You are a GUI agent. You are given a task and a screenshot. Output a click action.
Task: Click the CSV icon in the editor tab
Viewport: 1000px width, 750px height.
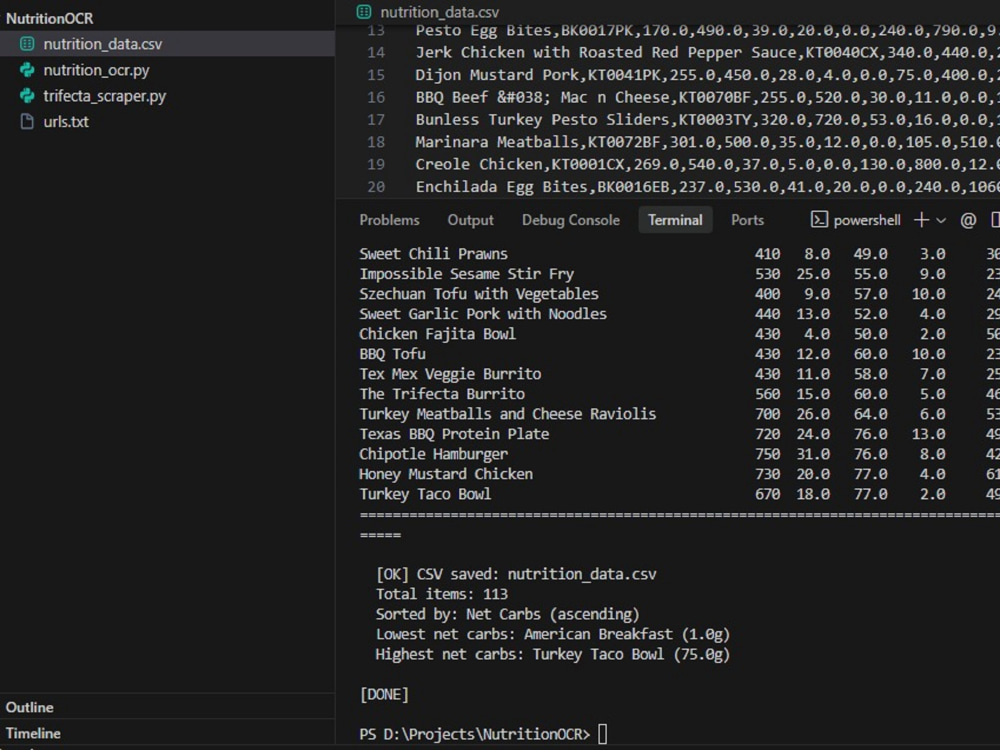pos(364,11)
